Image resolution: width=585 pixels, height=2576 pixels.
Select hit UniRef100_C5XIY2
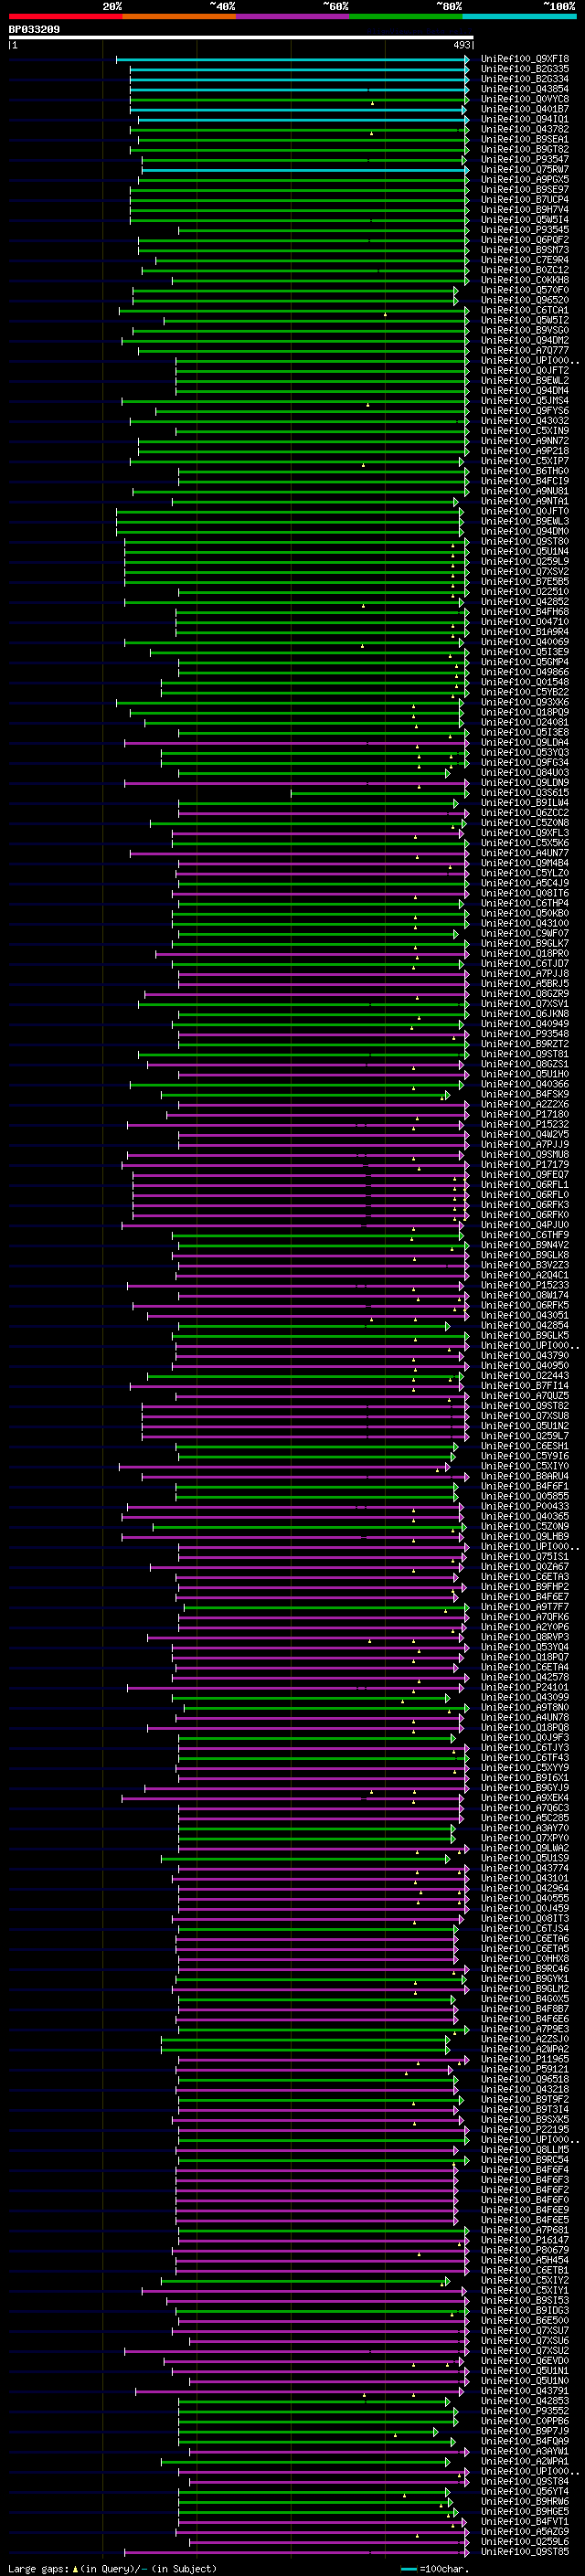[x=525, y=2280]
